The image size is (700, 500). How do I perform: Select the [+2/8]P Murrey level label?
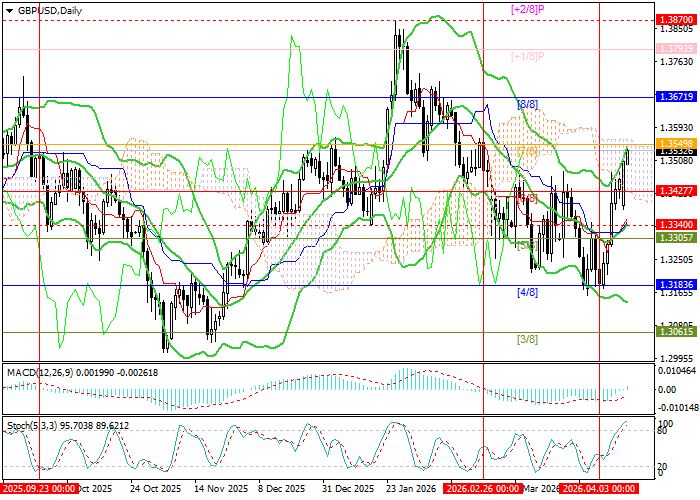[527, 9]
